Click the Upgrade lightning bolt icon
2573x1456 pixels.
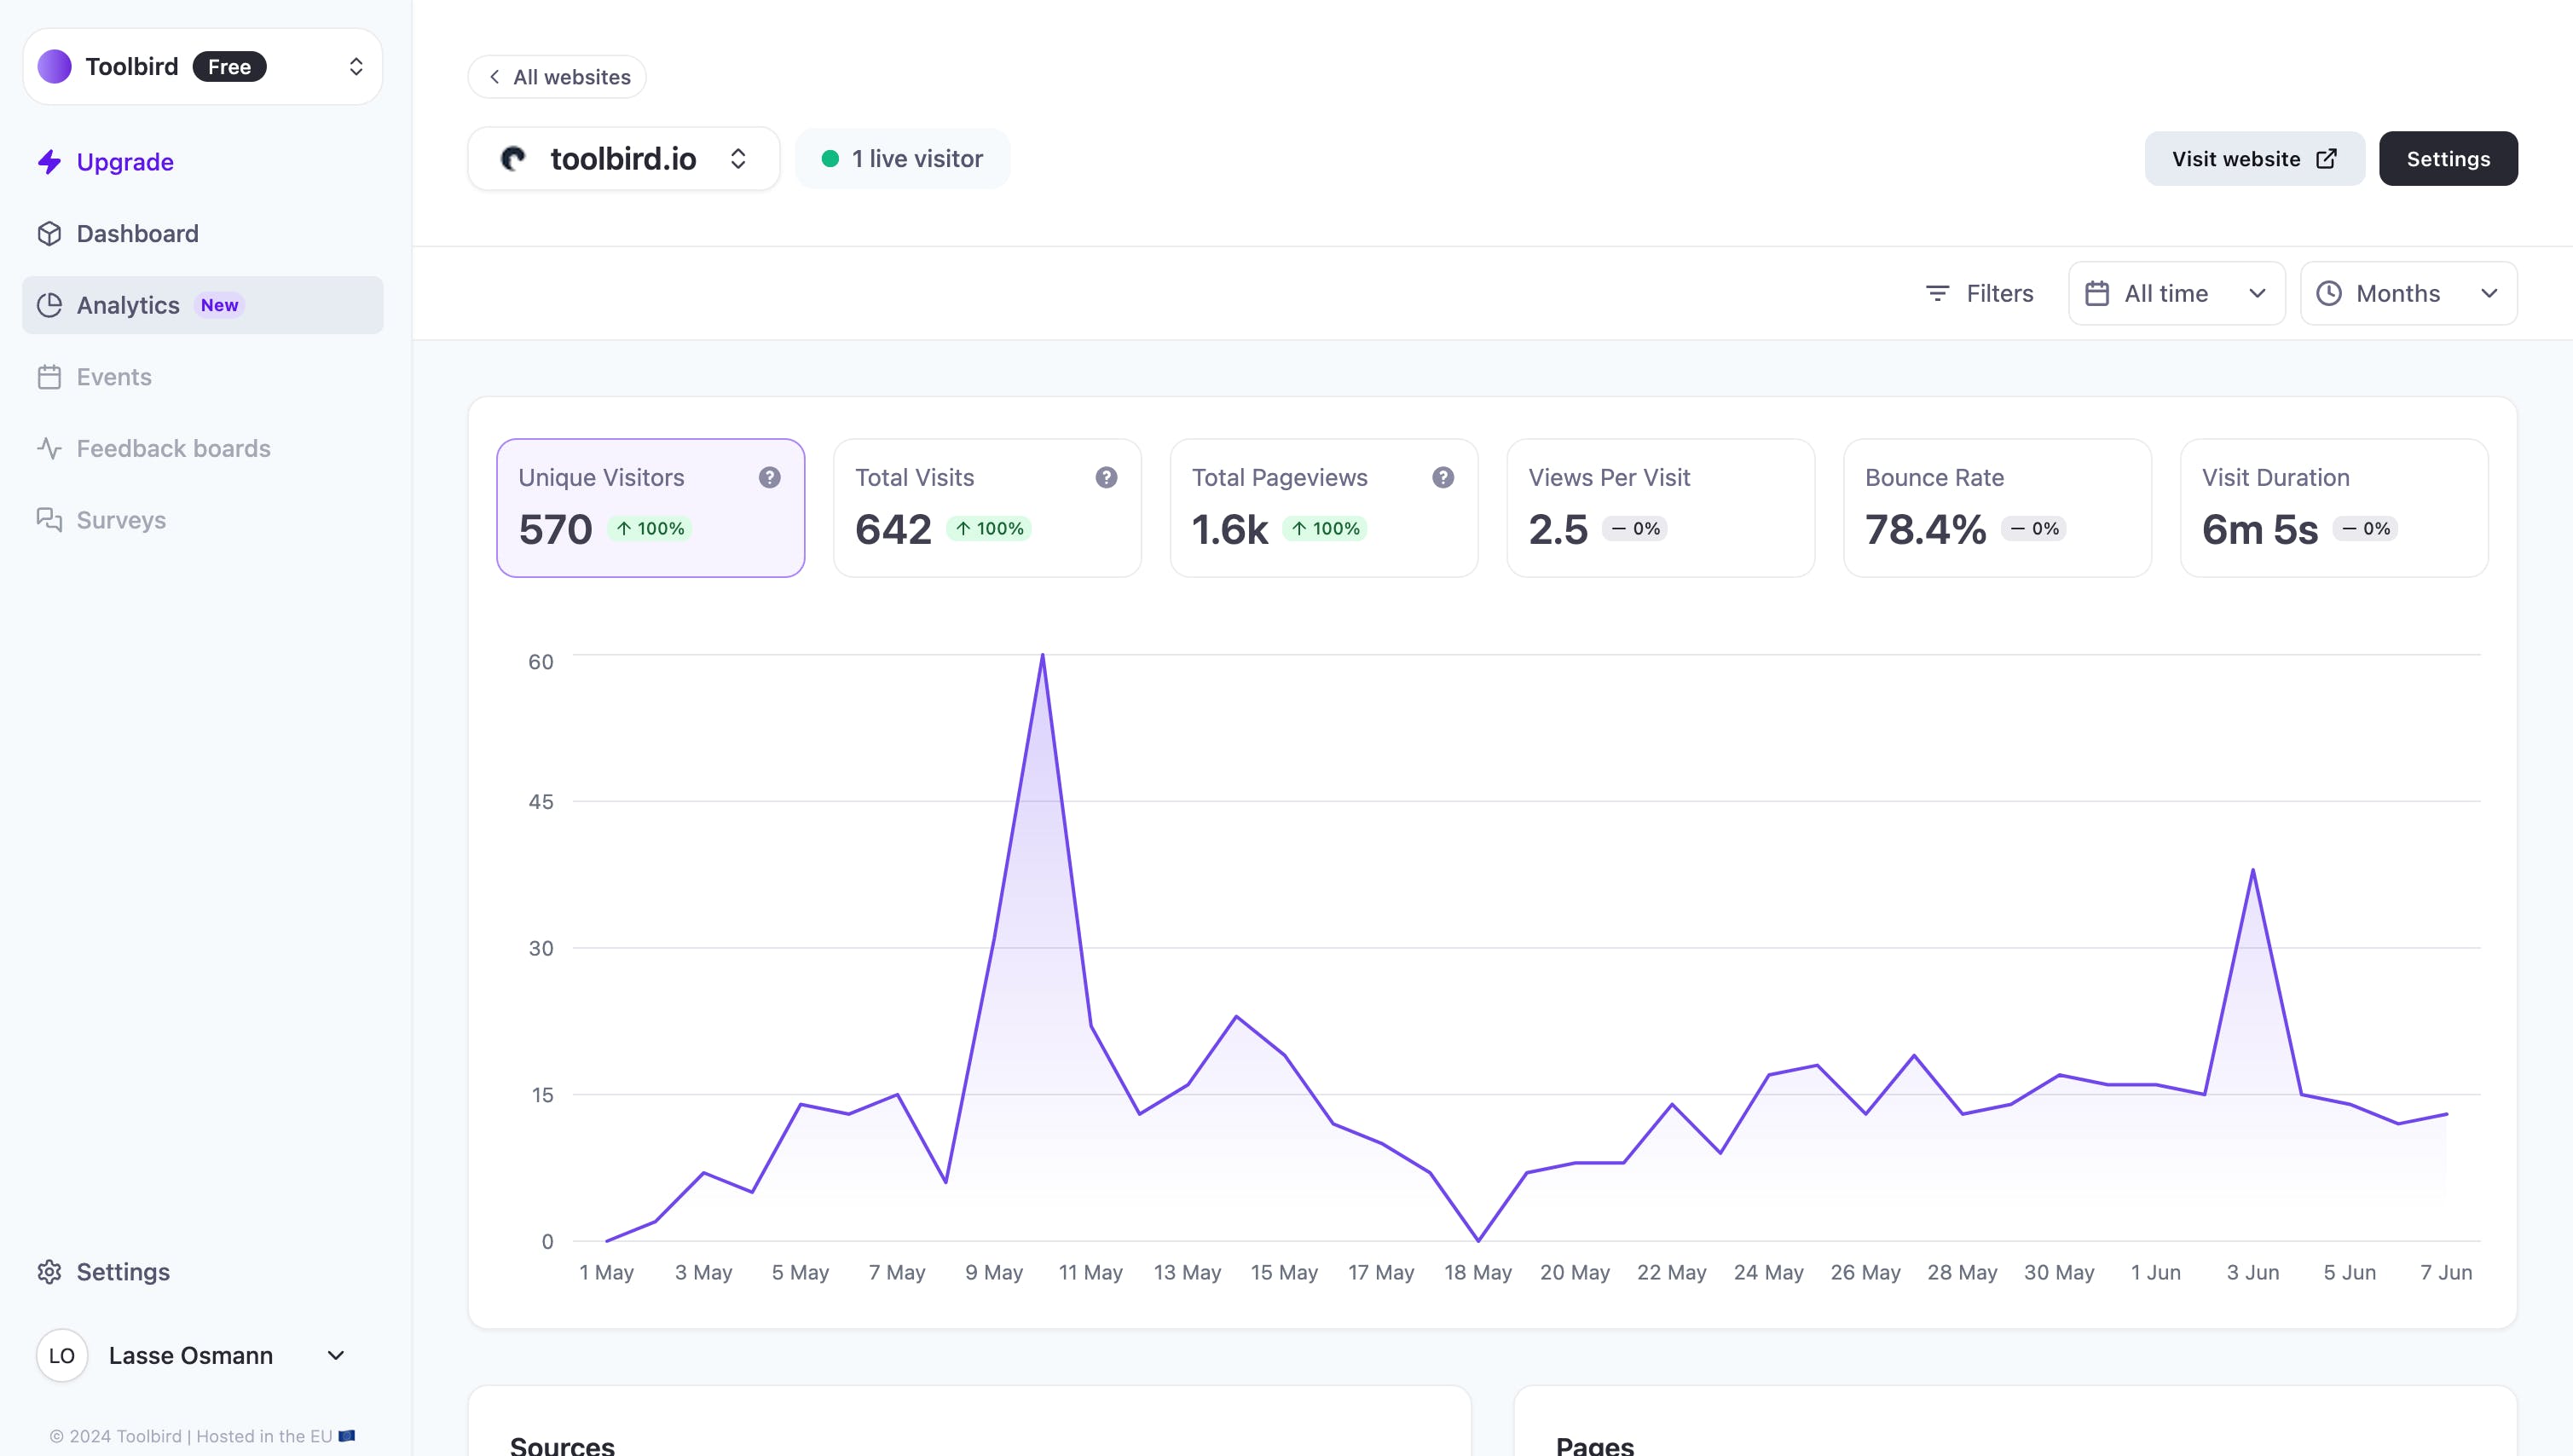[49, 162]
